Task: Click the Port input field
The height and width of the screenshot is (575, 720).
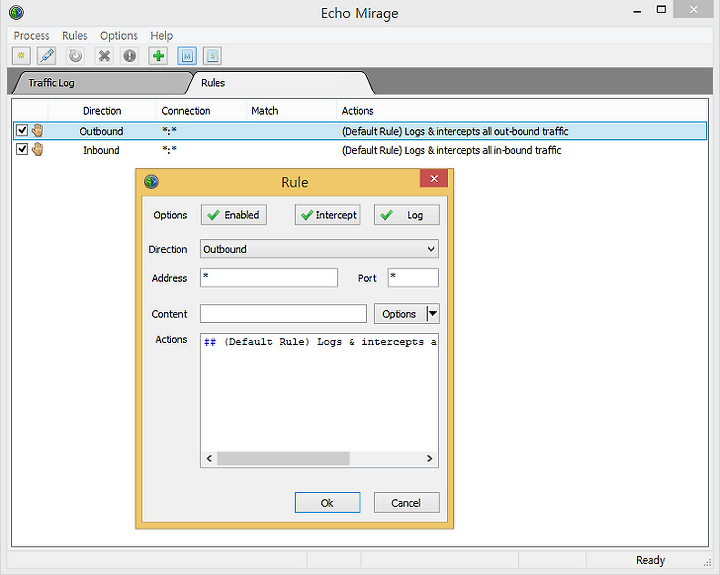Action: (413, 278)
